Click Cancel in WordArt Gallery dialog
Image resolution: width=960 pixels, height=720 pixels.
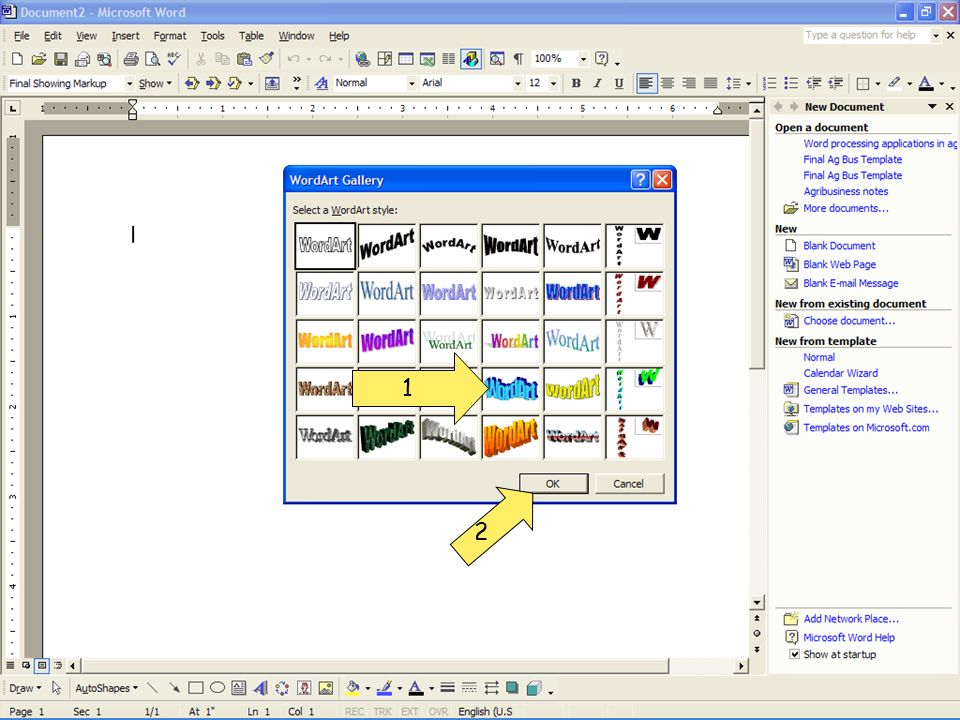628,484
